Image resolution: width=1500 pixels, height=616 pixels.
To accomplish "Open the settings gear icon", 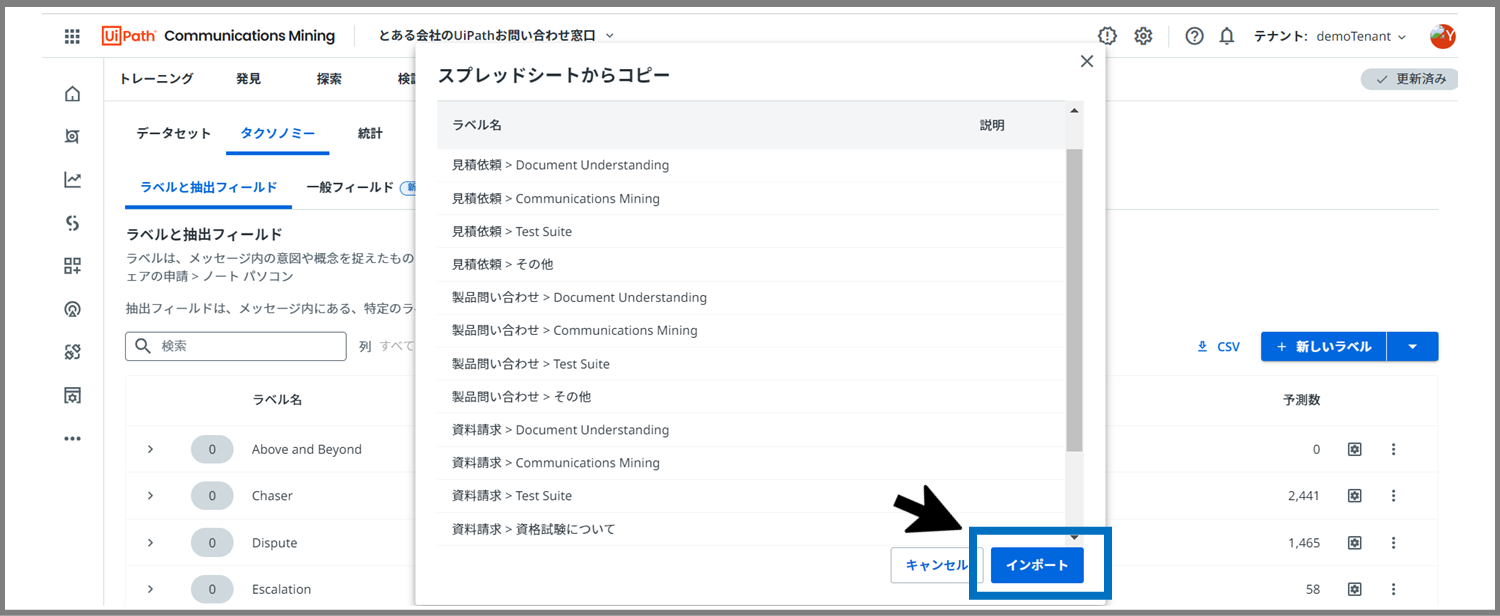I will 1143,36.
